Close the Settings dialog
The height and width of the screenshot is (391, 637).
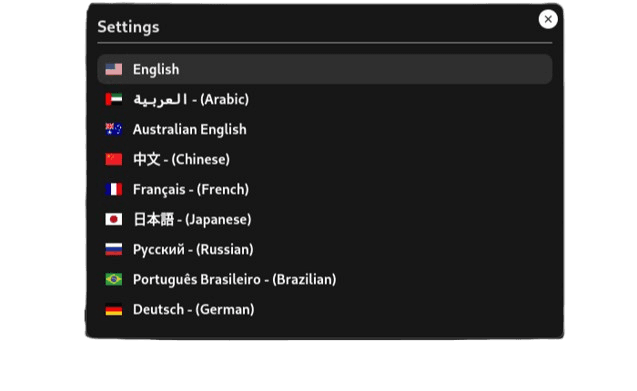pyautogui.click(x=548, y=19)
